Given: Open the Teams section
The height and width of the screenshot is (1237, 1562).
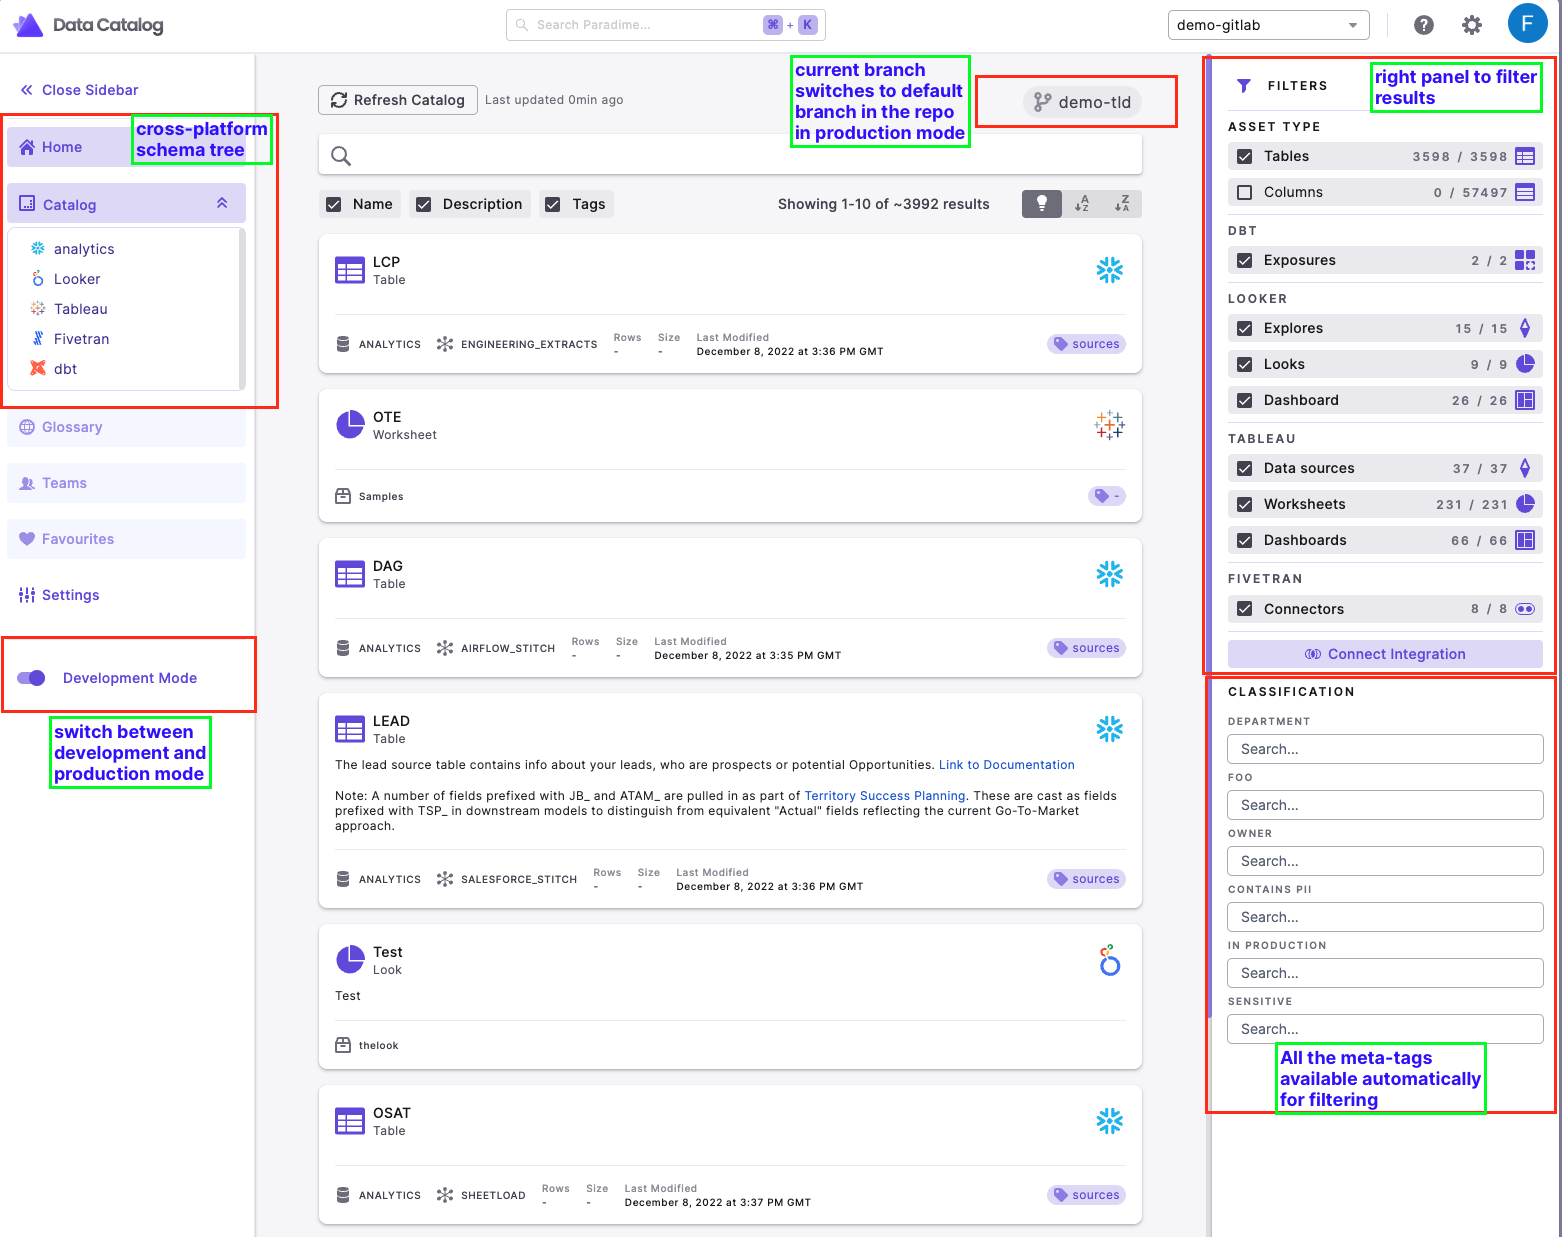Looking at the screenshot, I should (63, 482).
